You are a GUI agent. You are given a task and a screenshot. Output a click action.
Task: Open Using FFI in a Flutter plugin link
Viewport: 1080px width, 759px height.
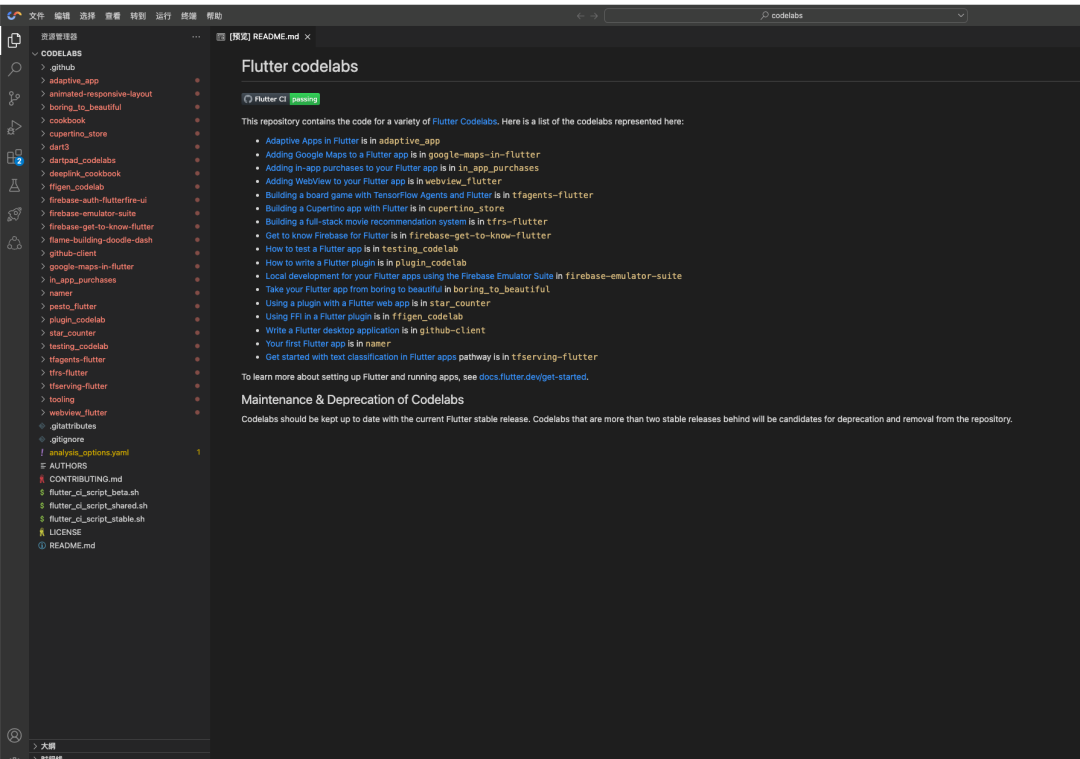click(x=318, y=317)
